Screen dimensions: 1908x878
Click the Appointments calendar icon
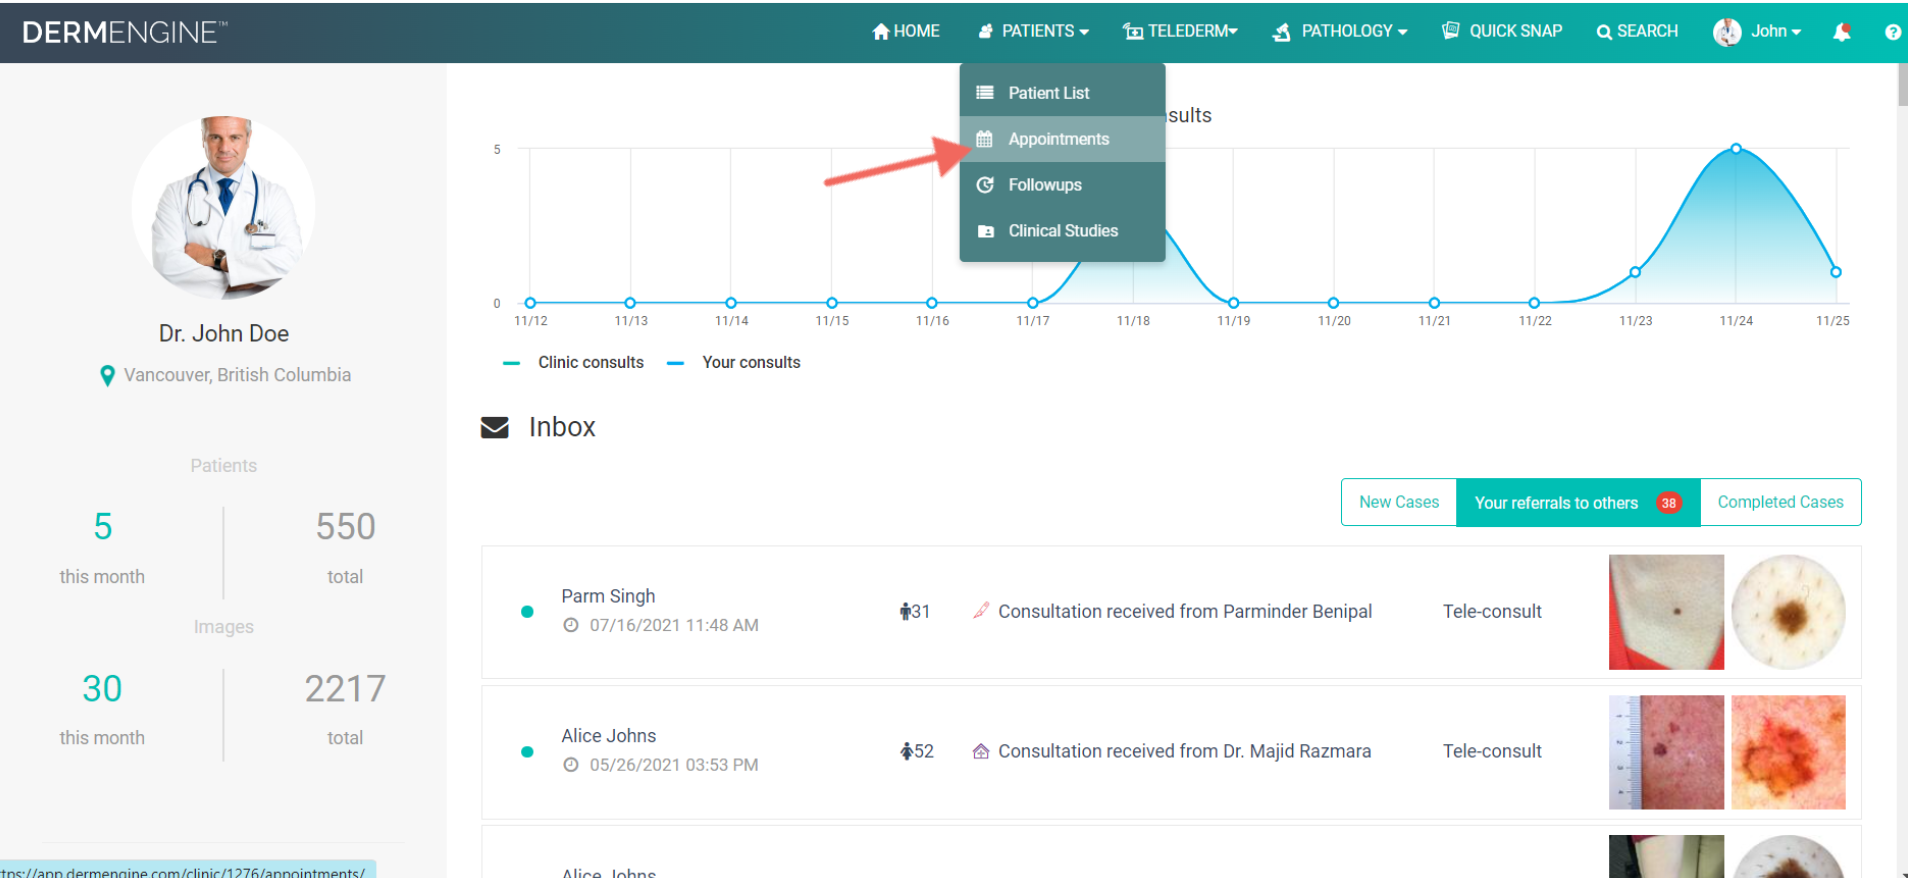pyautogui.click(x=985, y=139)
